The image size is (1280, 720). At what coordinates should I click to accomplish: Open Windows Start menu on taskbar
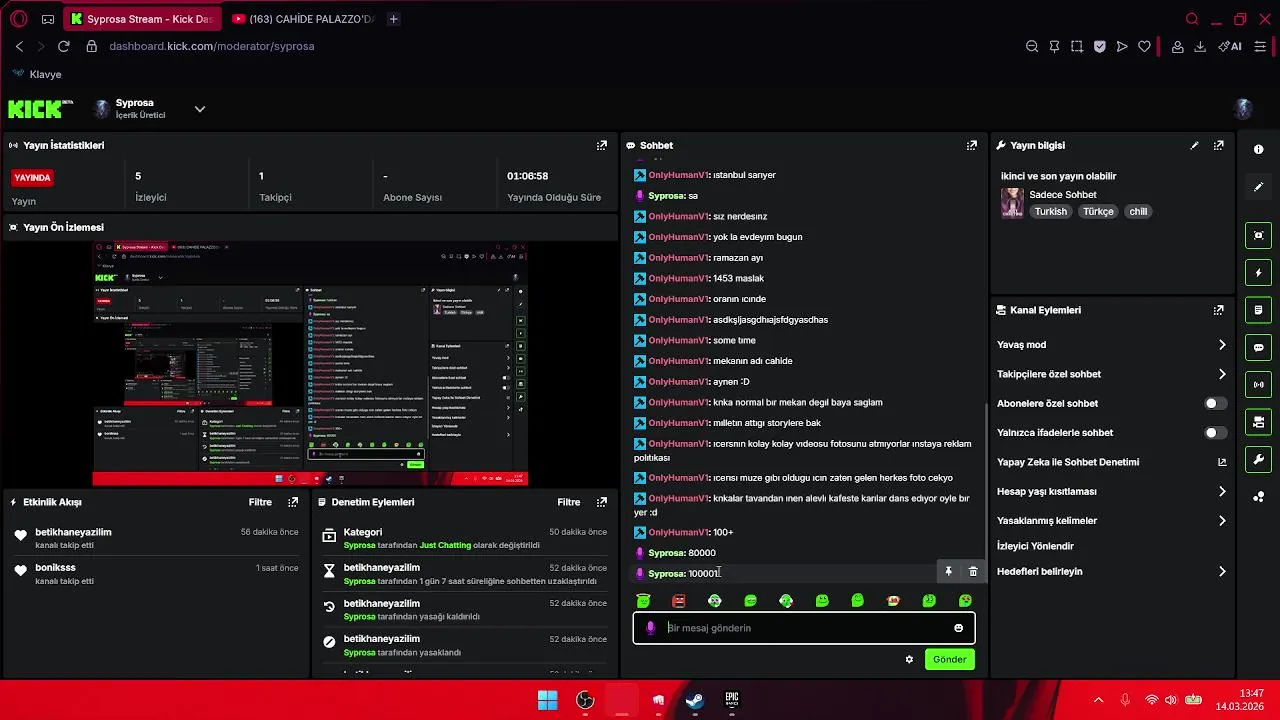coord(548,700)
